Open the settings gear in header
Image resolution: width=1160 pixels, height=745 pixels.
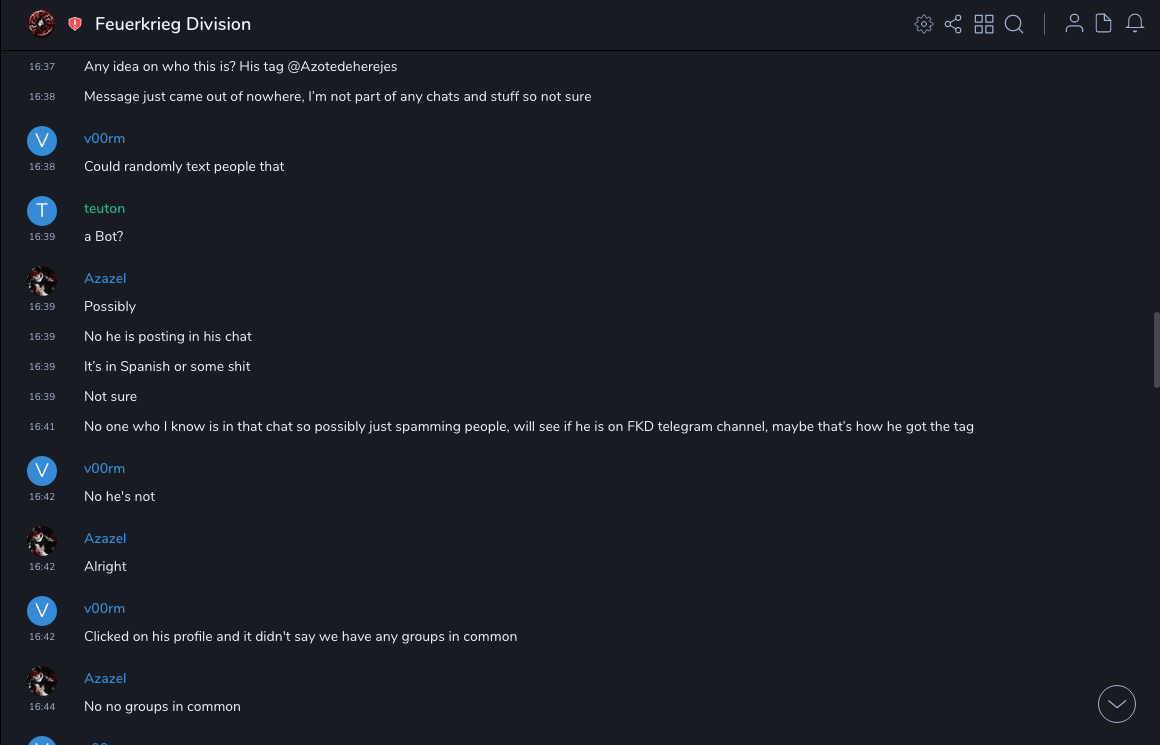click(x=924, y=24)
